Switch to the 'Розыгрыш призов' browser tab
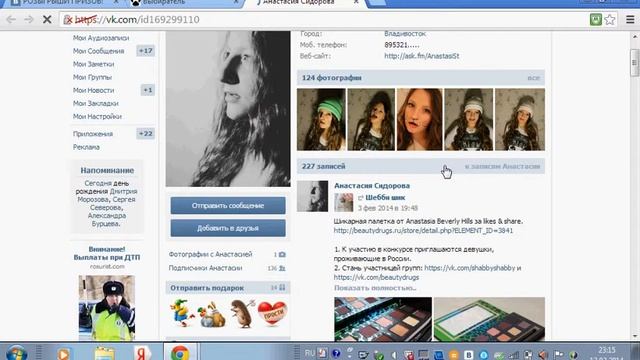The image size is (640, 360). [x=62, y=2]
